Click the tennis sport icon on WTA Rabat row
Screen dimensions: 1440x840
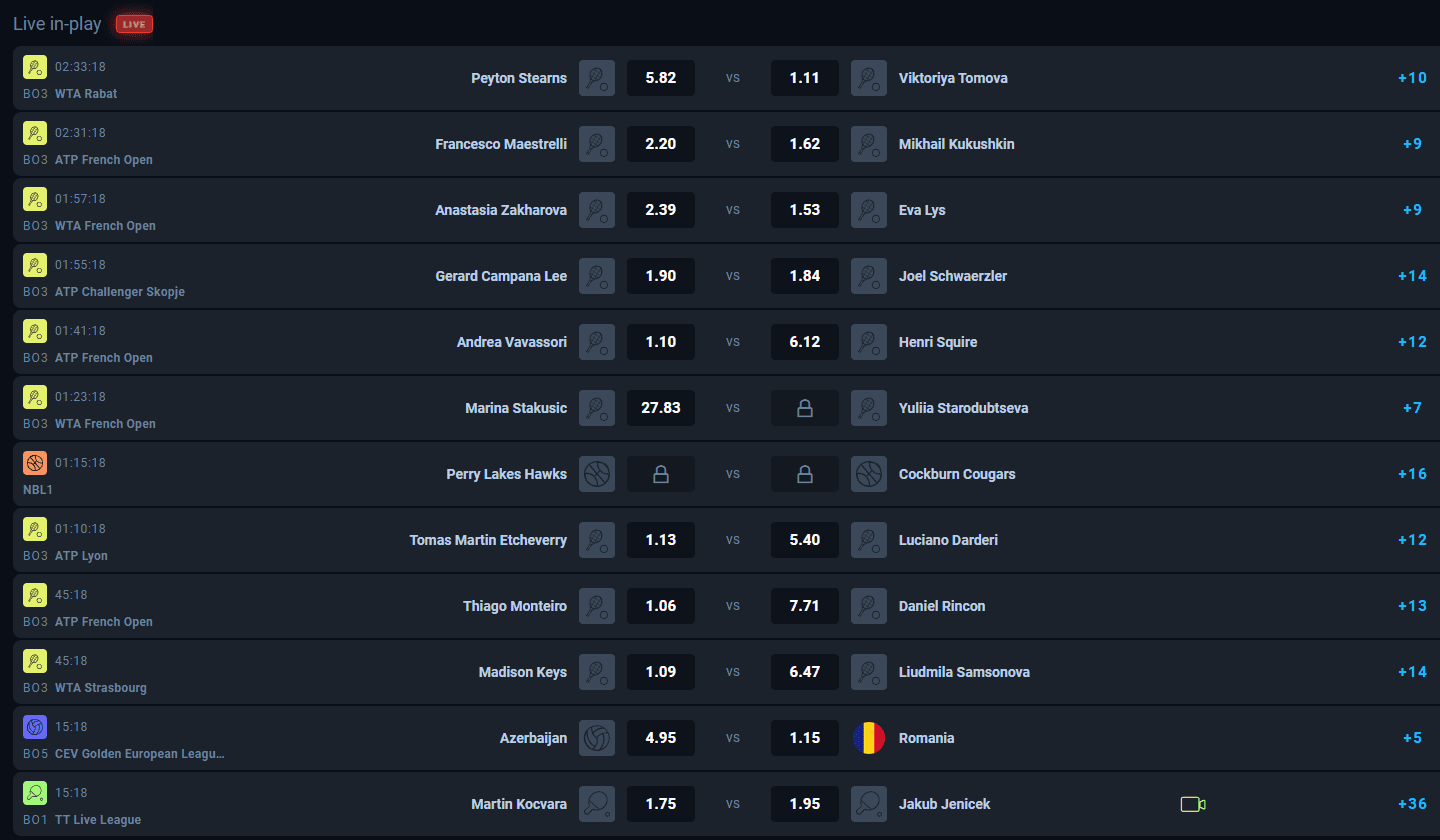(x=34, y=66)
